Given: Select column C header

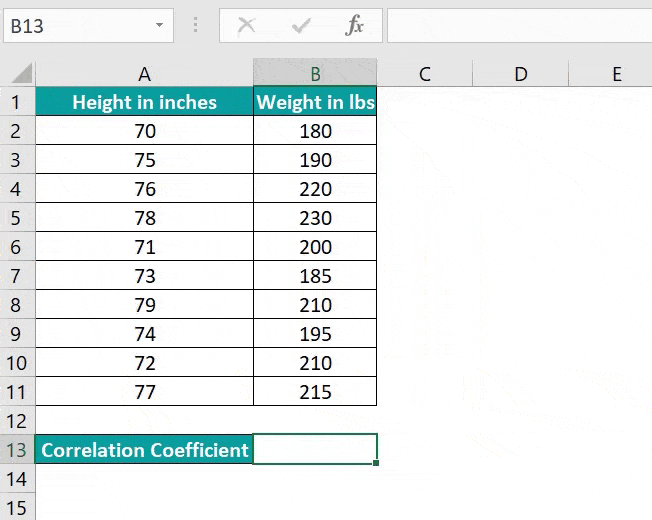Looking at the screenshot, I should tap(425, 74).
